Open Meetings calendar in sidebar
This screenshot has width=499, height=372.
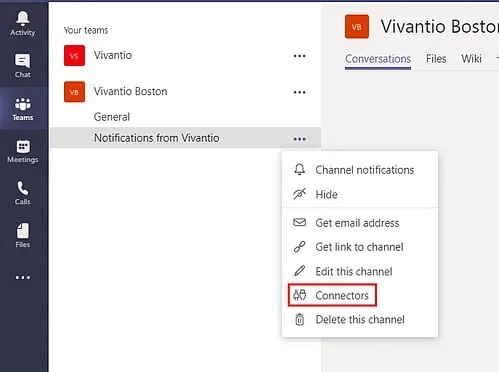click(23, 151)
